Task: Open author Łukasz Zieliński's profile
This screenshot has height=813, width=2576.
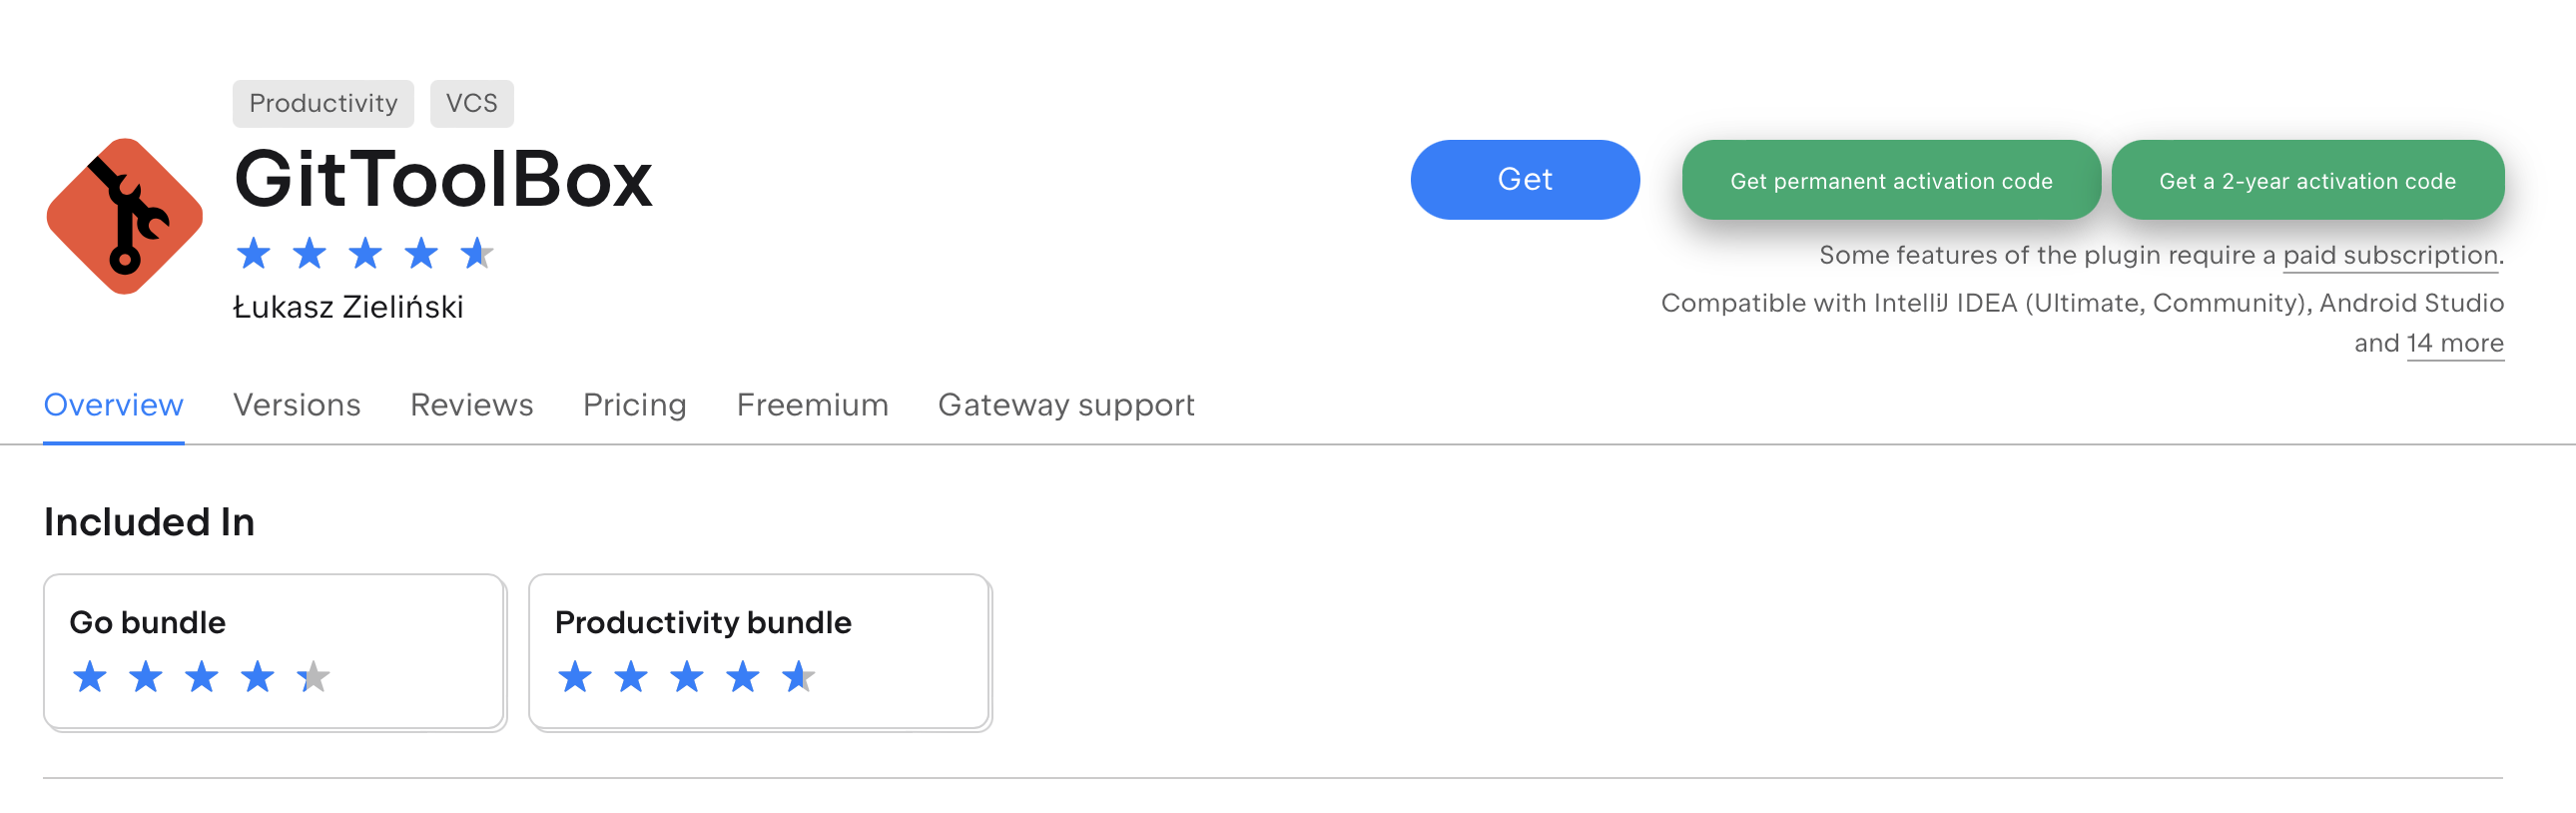Action: point(348,307)
